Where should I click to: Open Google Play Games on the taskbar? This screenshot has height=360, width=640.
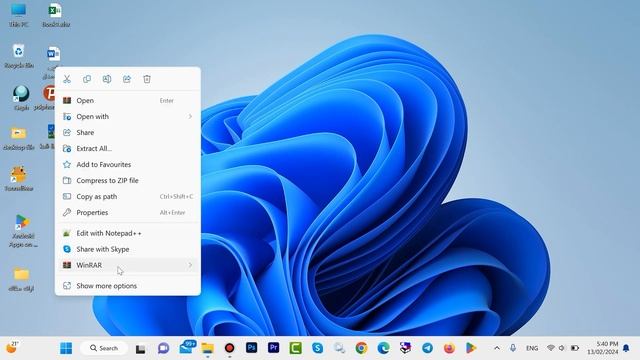point(471,348)
